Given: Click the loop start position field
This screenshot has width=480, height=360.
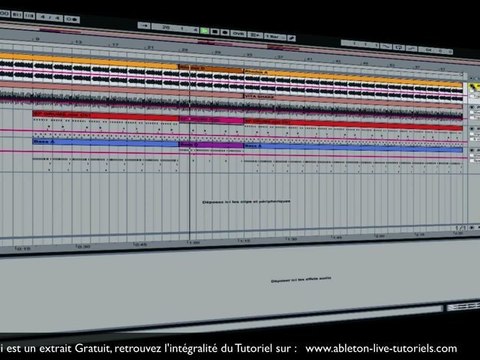Looking at the screenshot, I should pyautogui.click(x=360, y=44).
